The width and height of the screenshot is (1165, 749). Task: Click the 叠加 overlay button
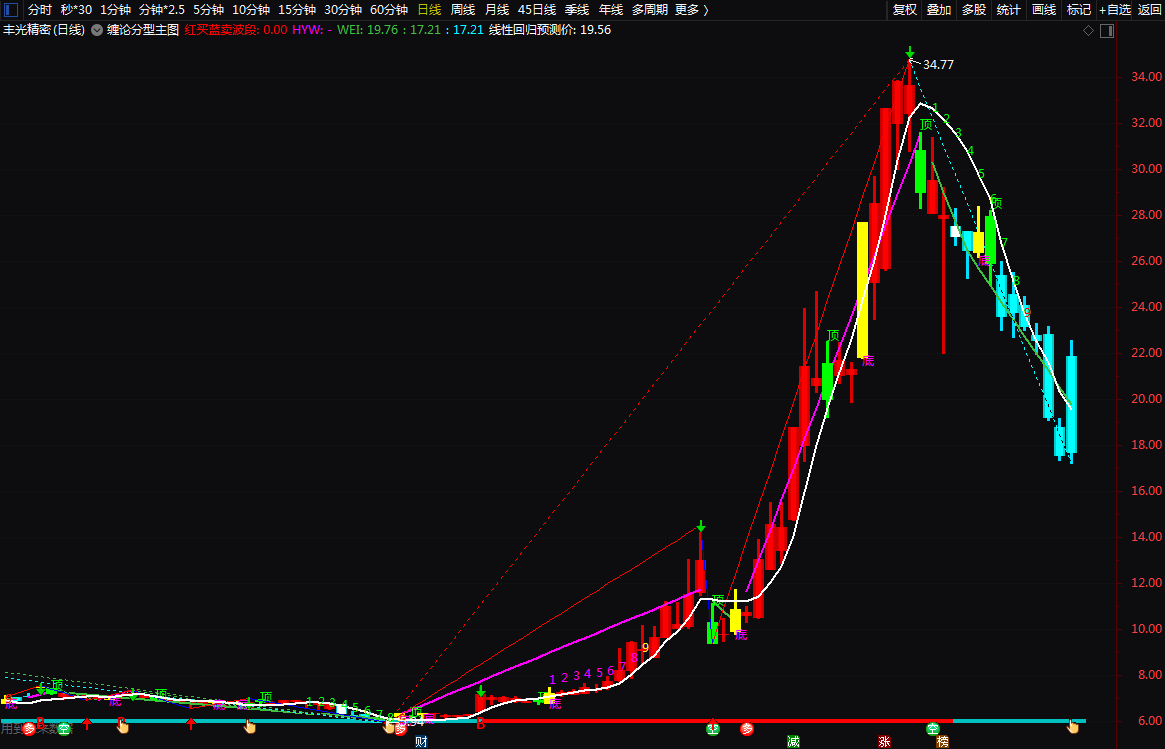pos(939,10)
